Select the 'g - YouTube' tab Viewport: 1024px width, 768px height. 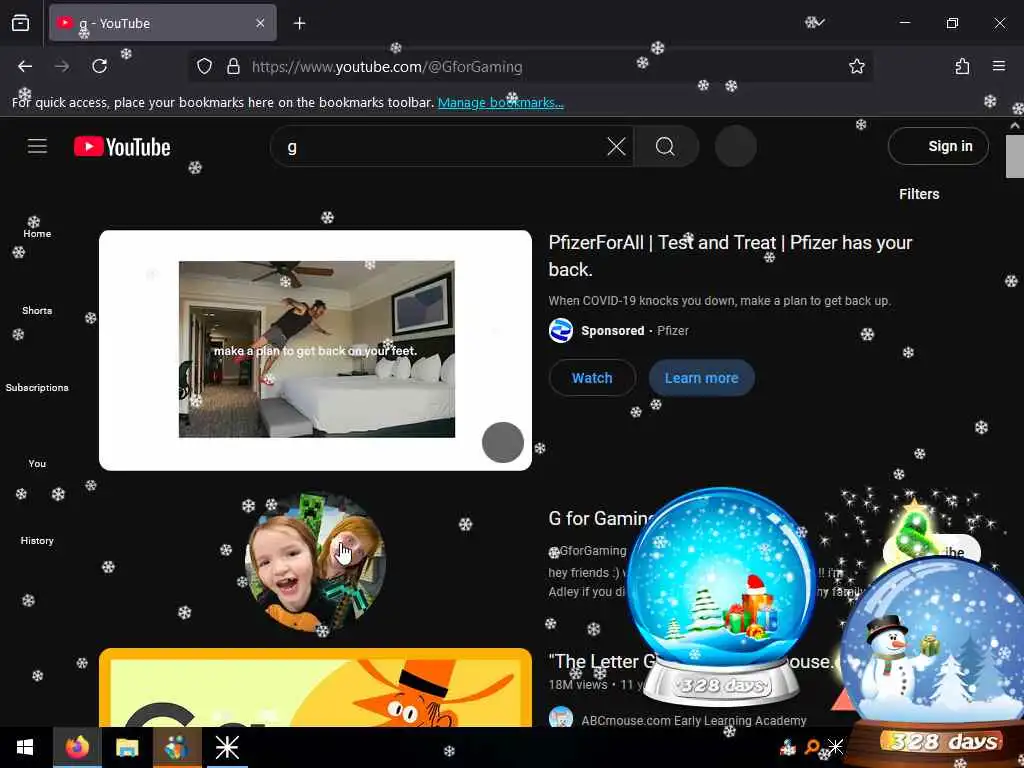[163, 23]
